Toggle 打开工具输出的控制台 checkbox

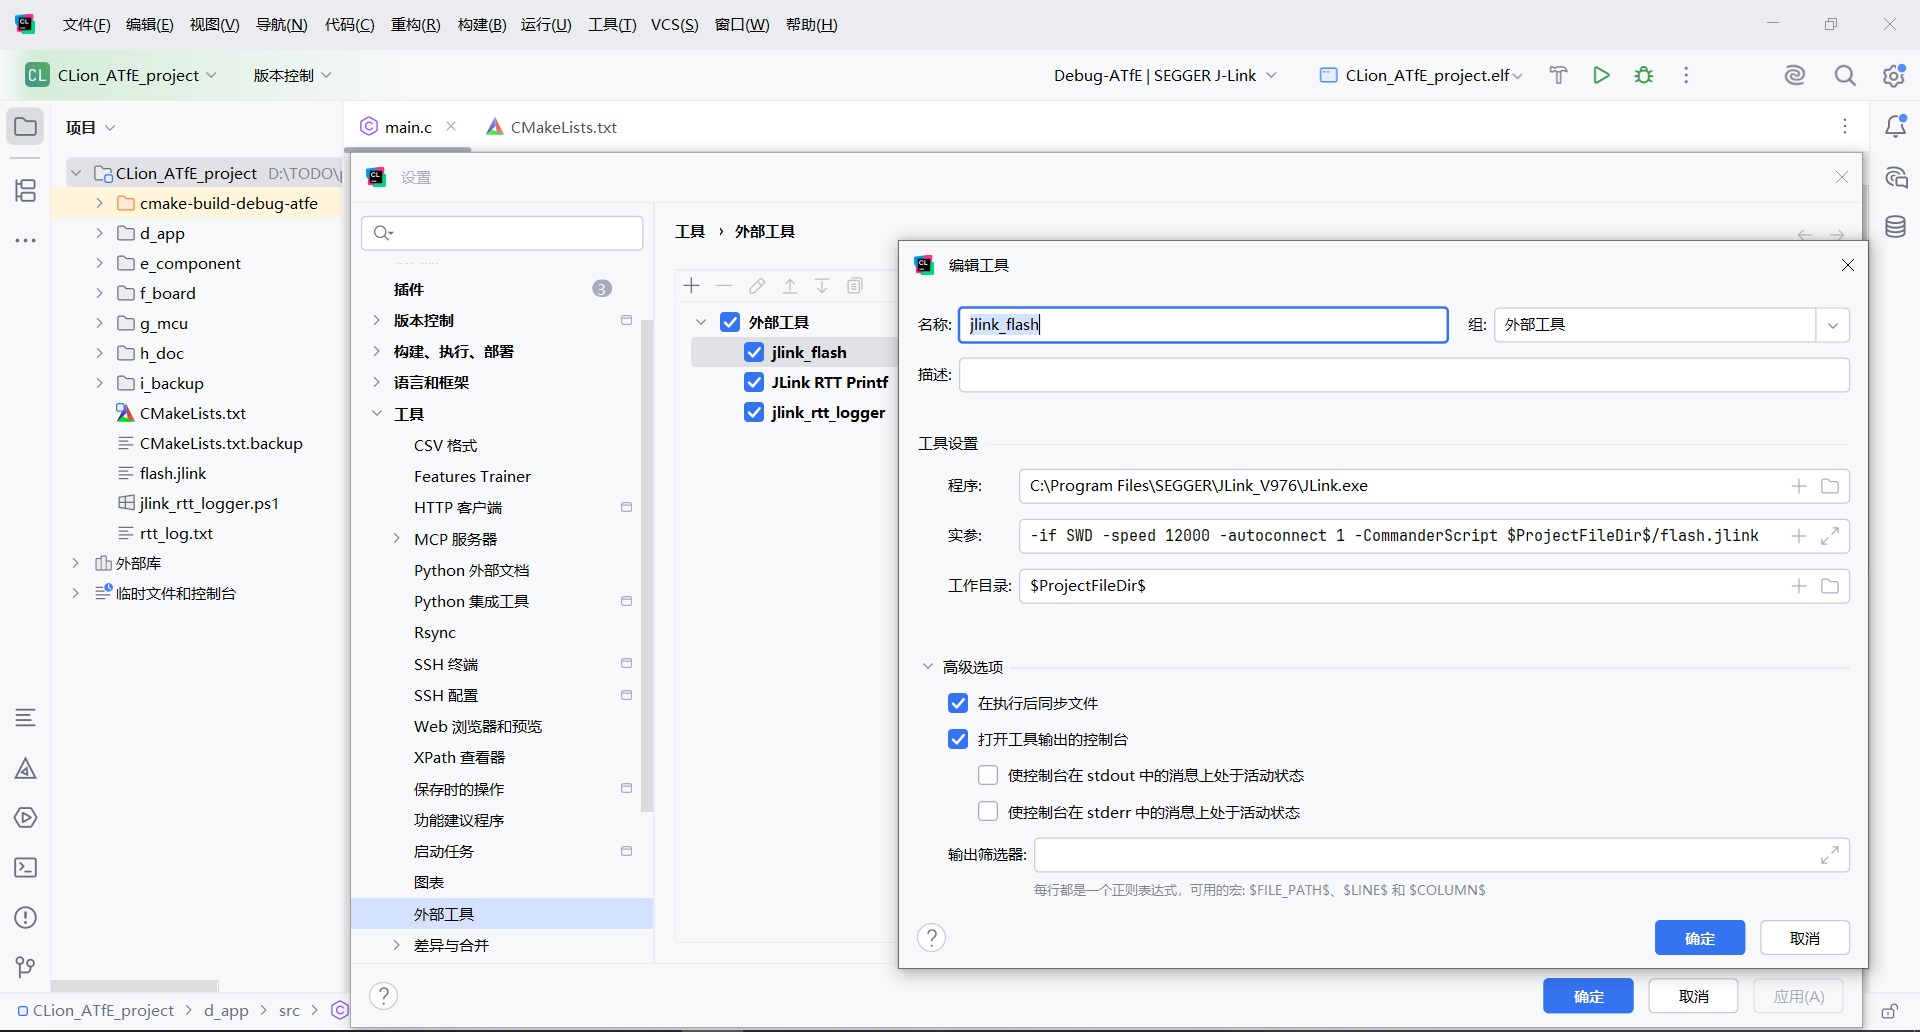point(958,739)
